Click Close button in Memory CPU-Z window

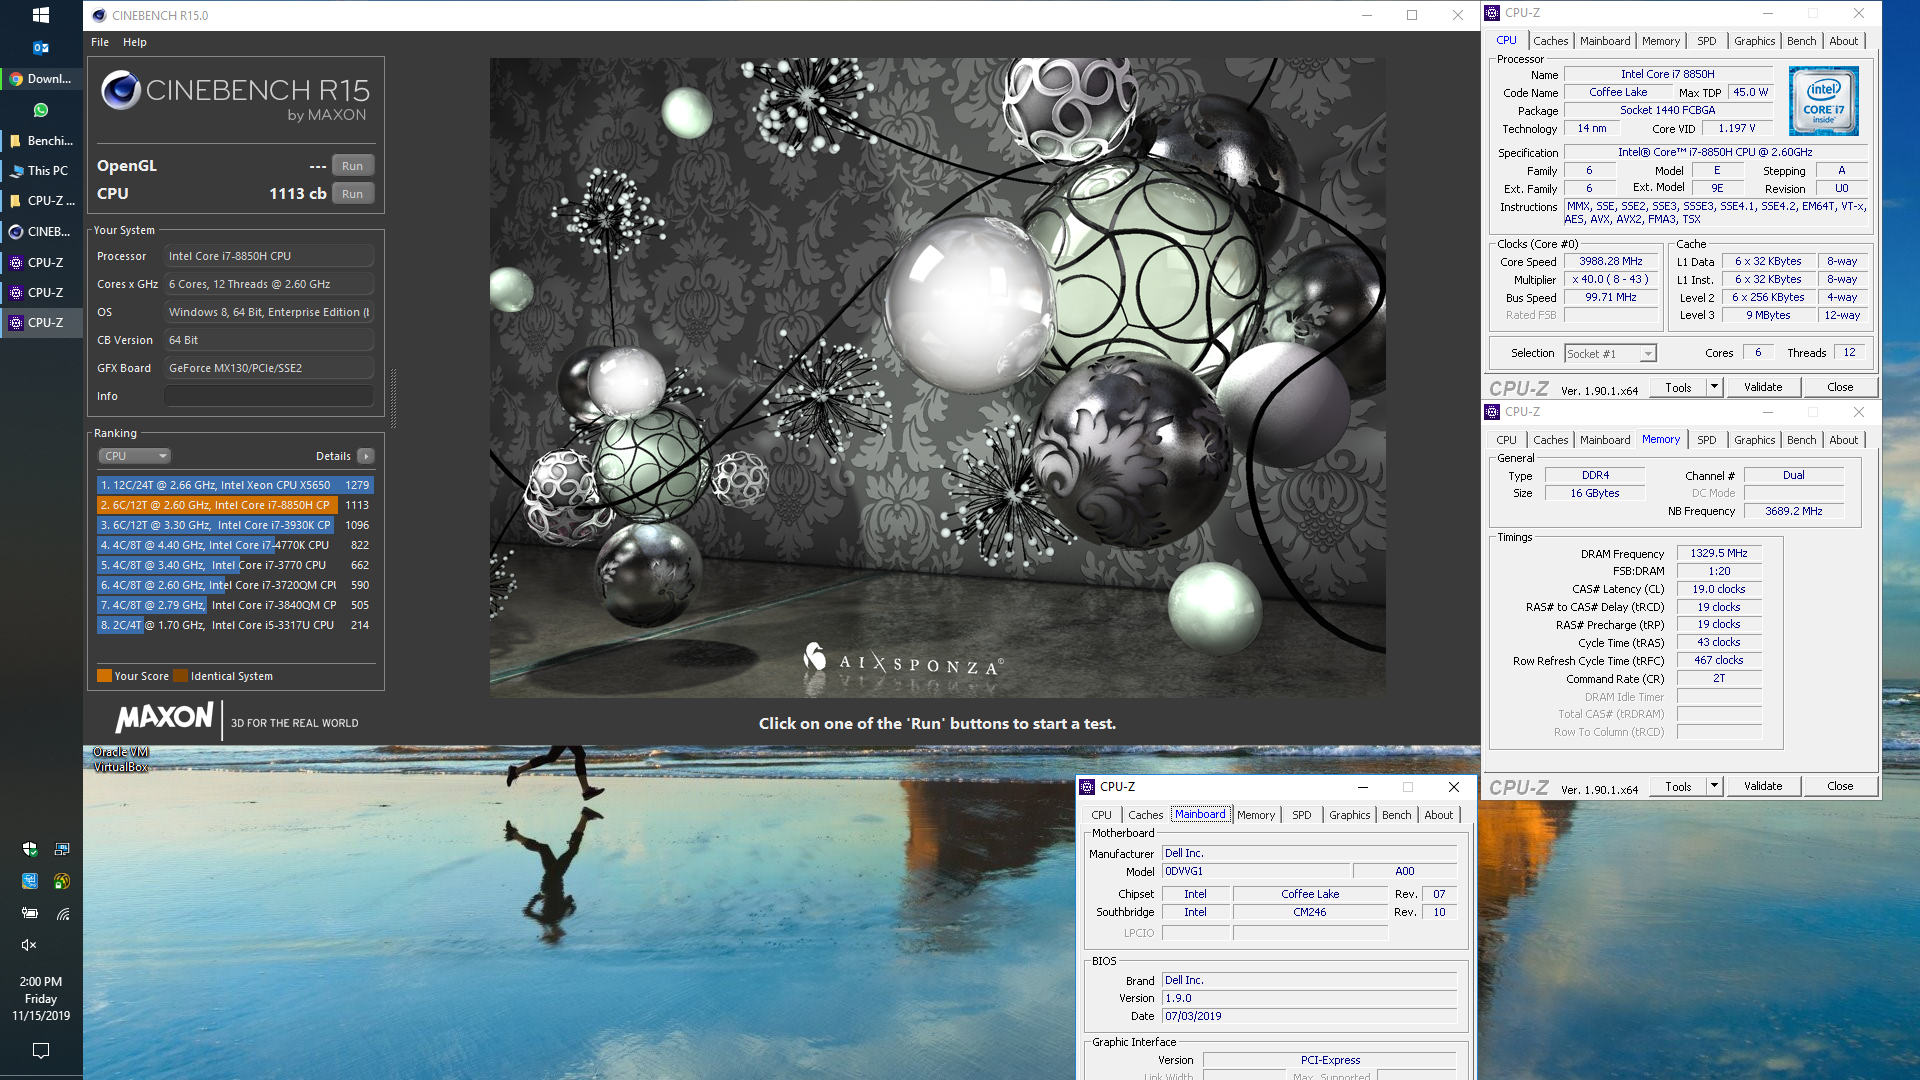[x=1840, y=786]
